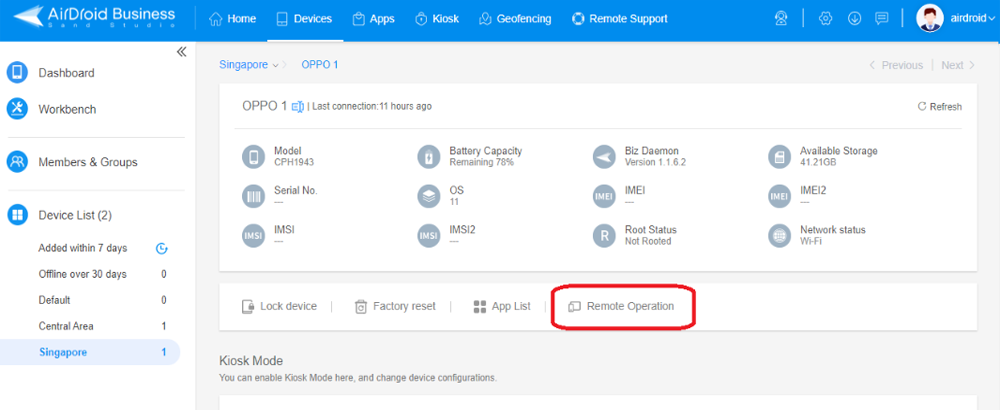Click the first IMEI icon
The height and width of the screenshot is (410, 1000).
click(x=603, y=196)
